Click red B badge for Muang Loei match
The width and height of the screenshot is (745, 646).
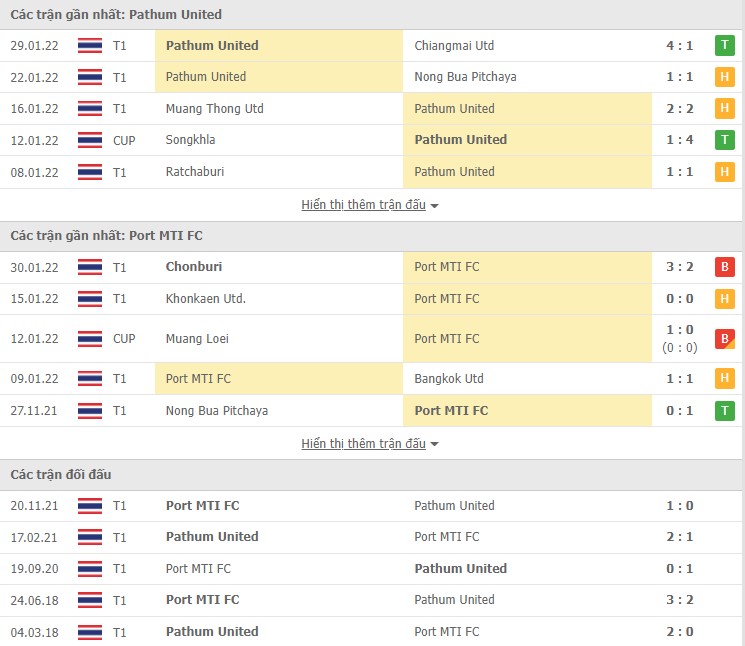coord(724,338)
